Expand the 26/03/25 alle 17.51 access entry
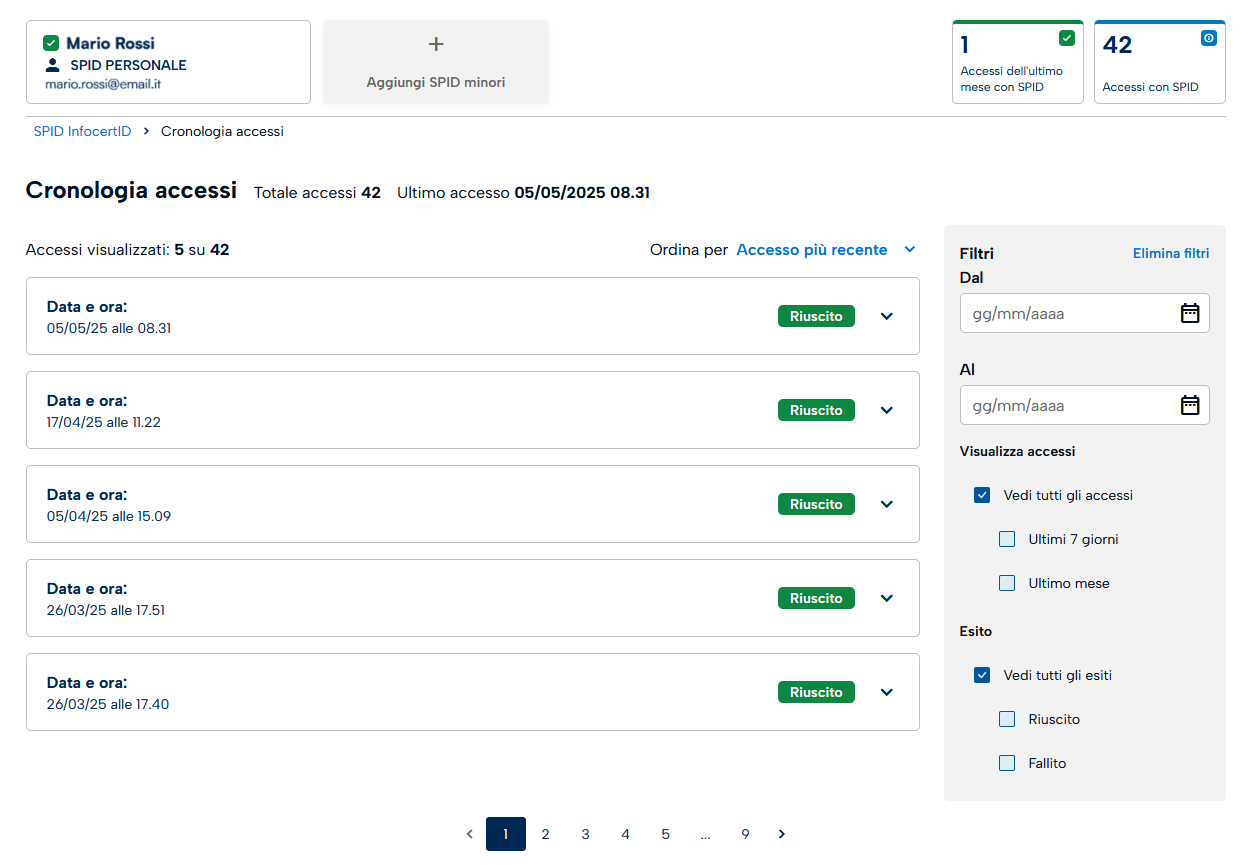Screen dimensions: 1247x865 pyautogui.click(x=886, y=598)
